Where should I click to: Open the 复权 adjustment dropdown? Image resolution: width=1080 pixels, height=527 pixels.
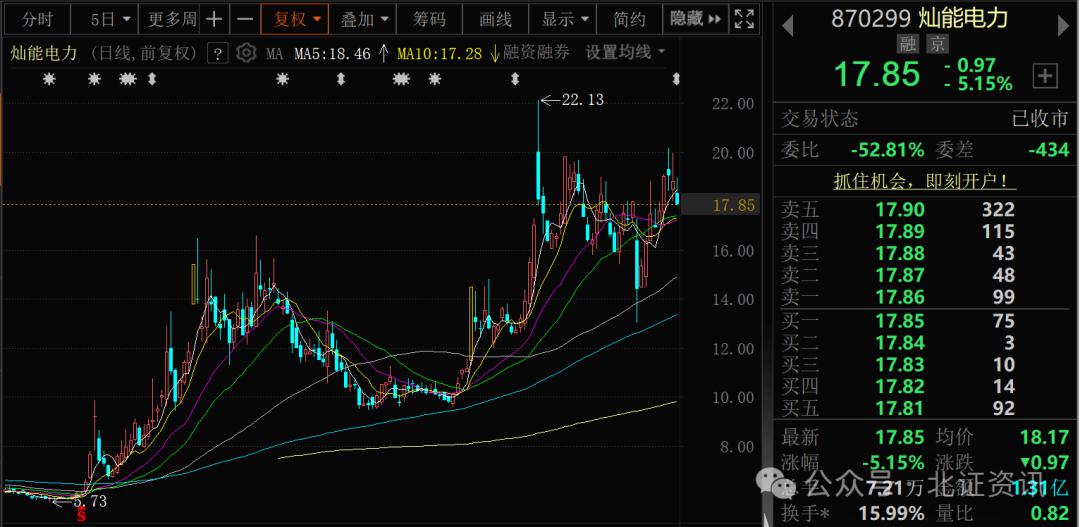[296, 19]
